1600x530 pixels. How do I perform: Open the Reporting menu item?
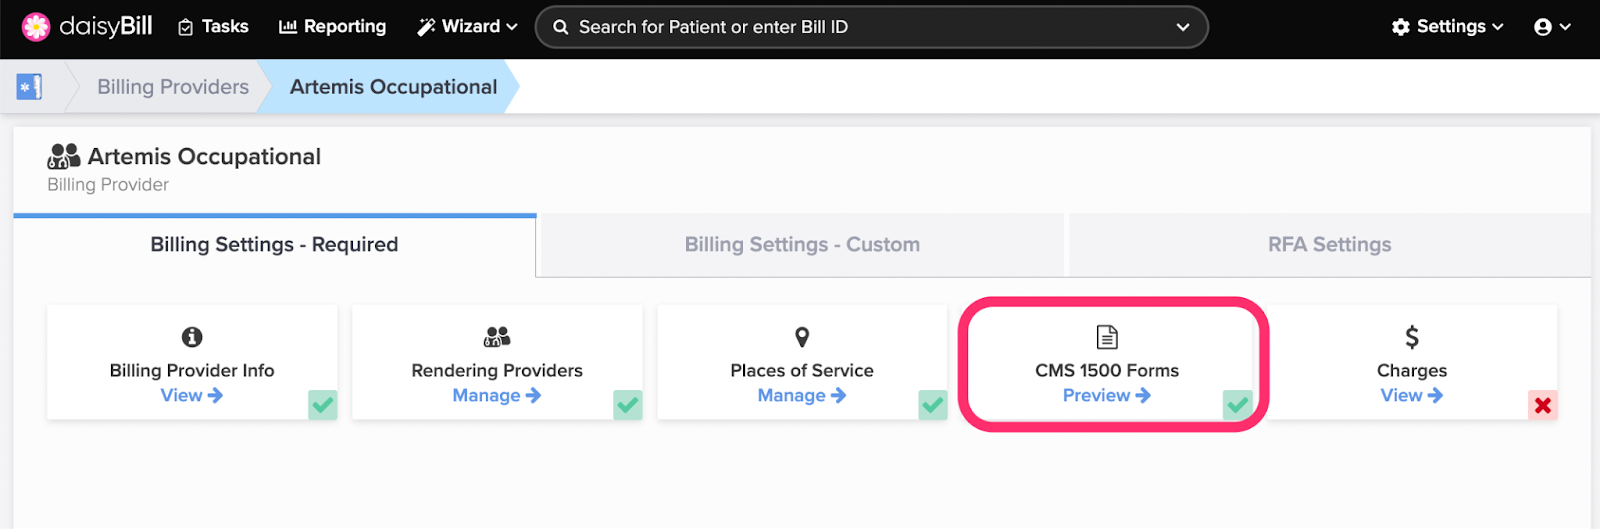click(x=332, y=27)
